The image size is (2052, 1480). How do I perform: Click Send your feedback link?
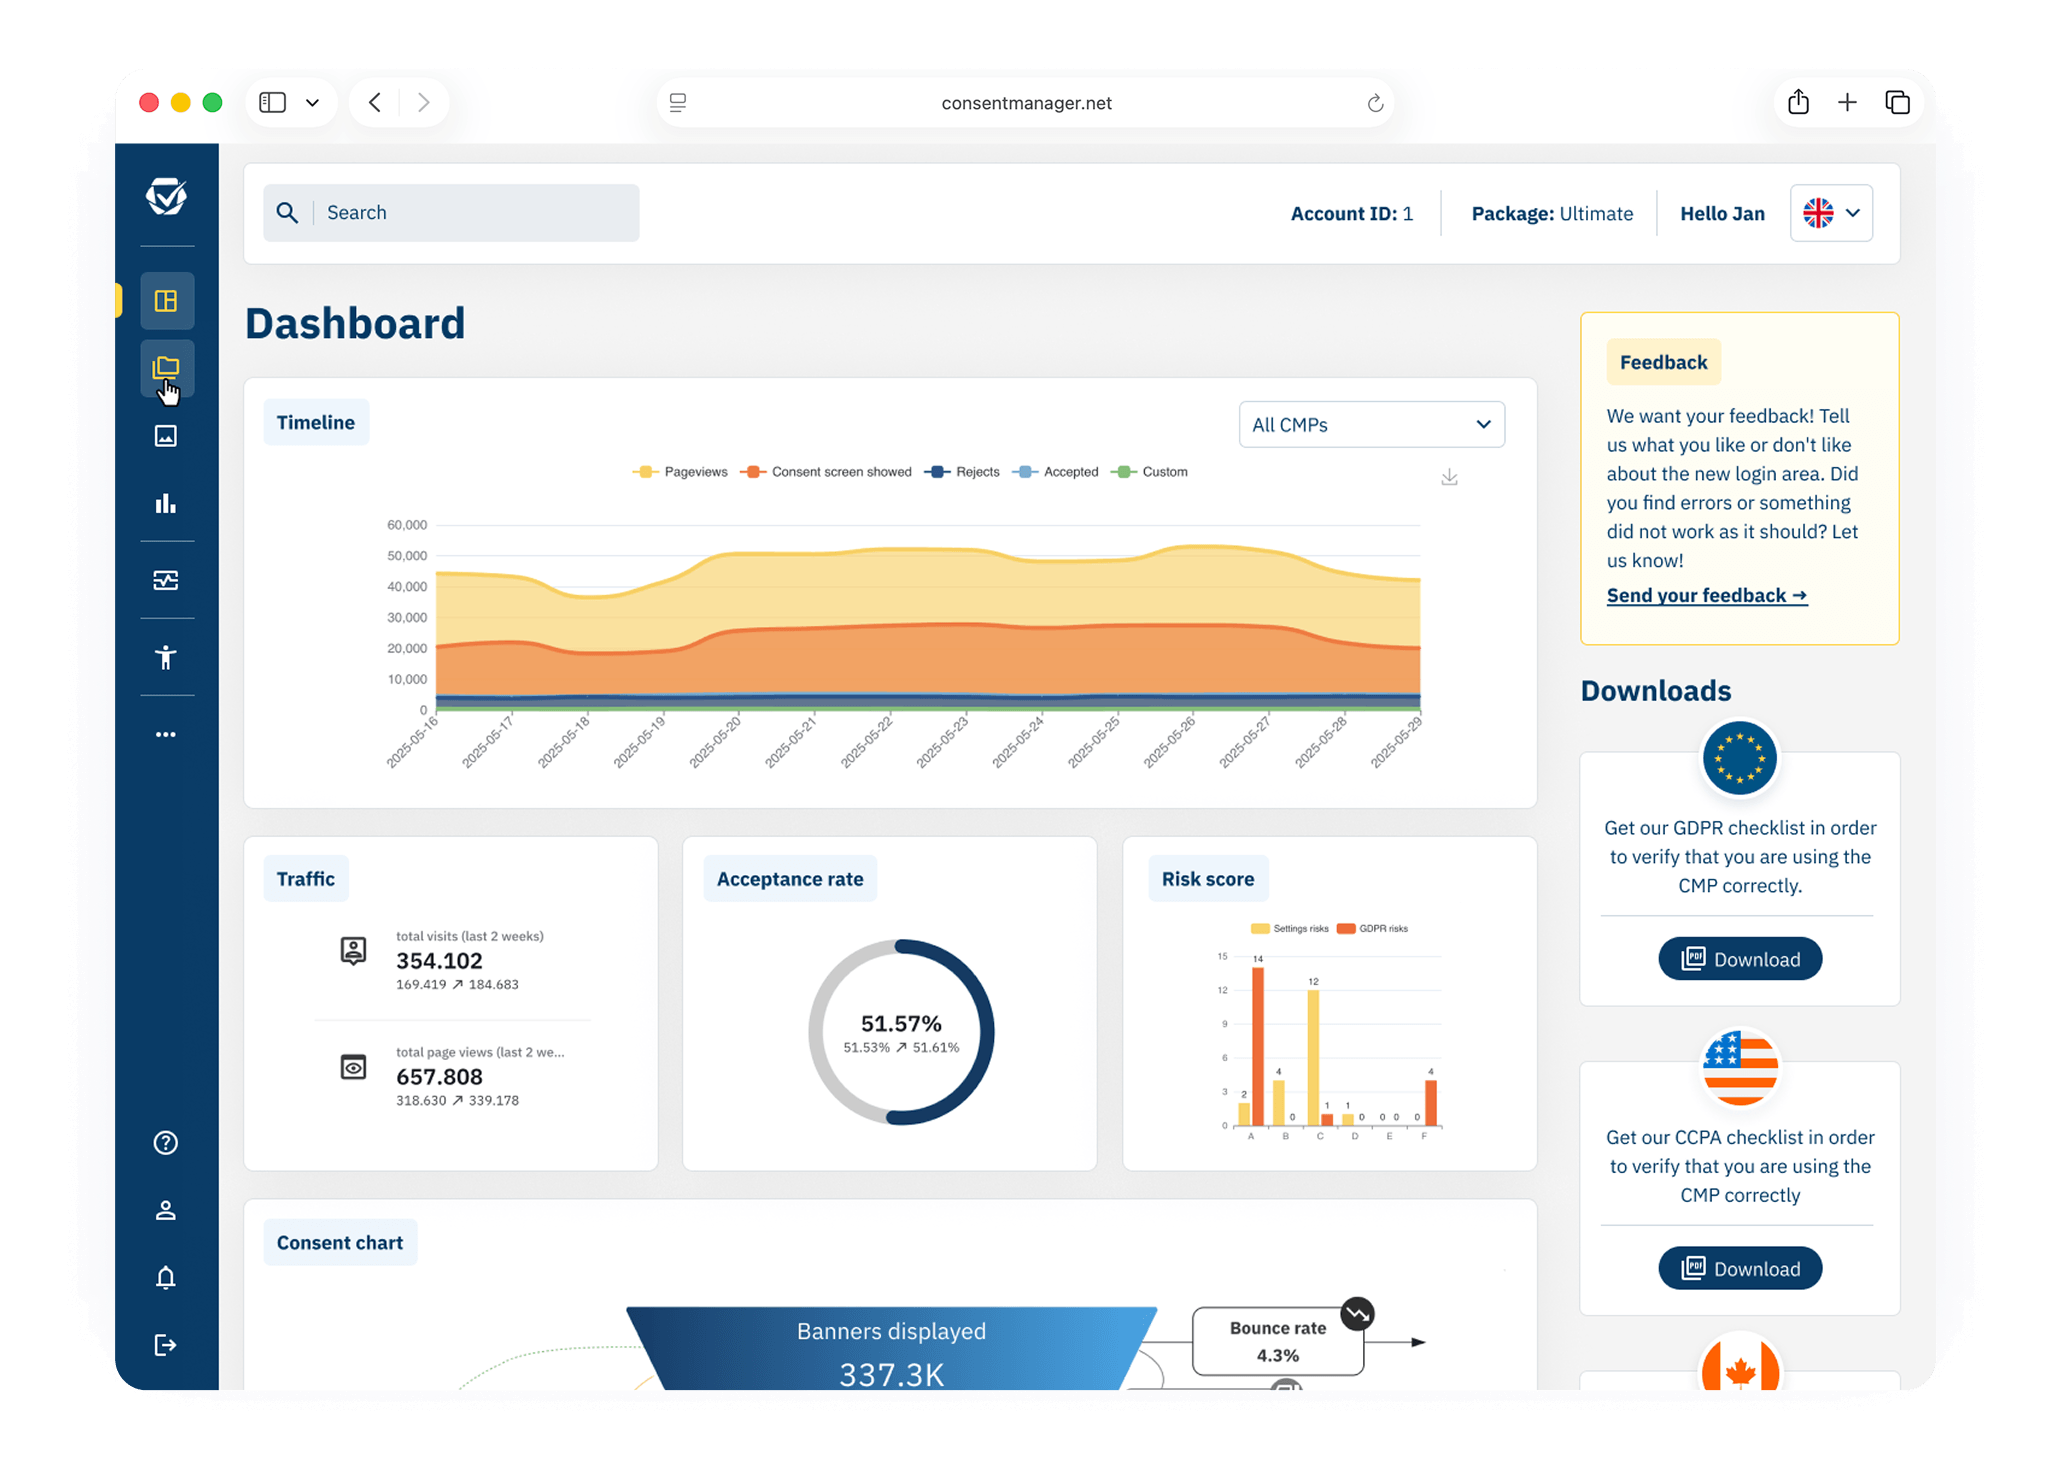(x=1706, y=596)
